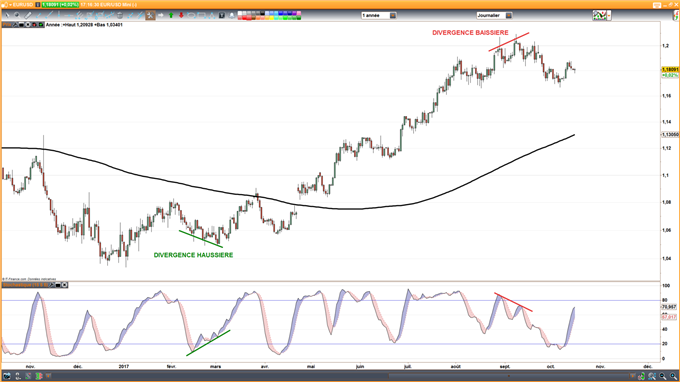Toggle the highlighted tools wrench icon

tap(150, 15)
